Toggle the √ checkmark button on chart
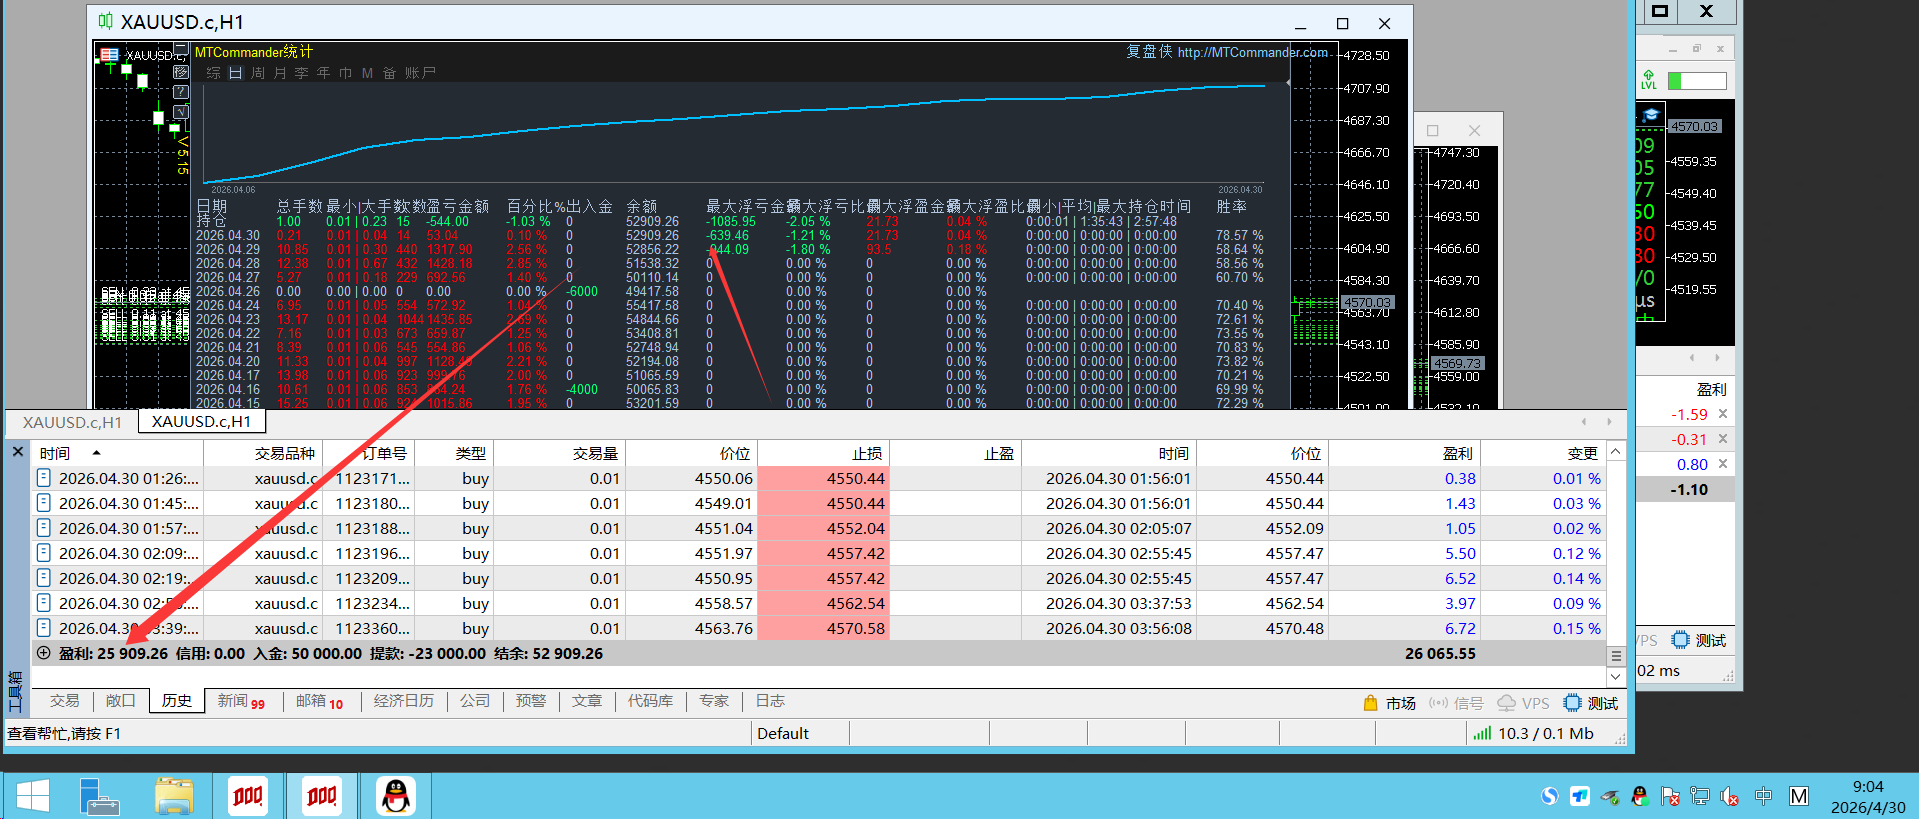The height and width of the screenshot is (819, 1919). (x=181, y=112)
